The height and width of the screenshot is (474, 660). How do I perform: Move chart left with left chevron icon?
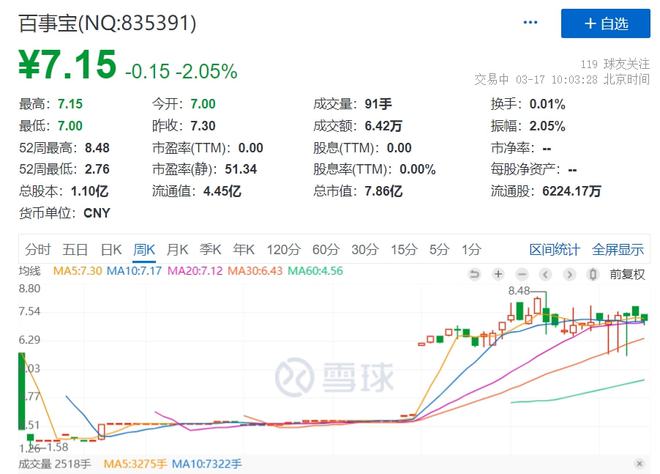point(546,274)
